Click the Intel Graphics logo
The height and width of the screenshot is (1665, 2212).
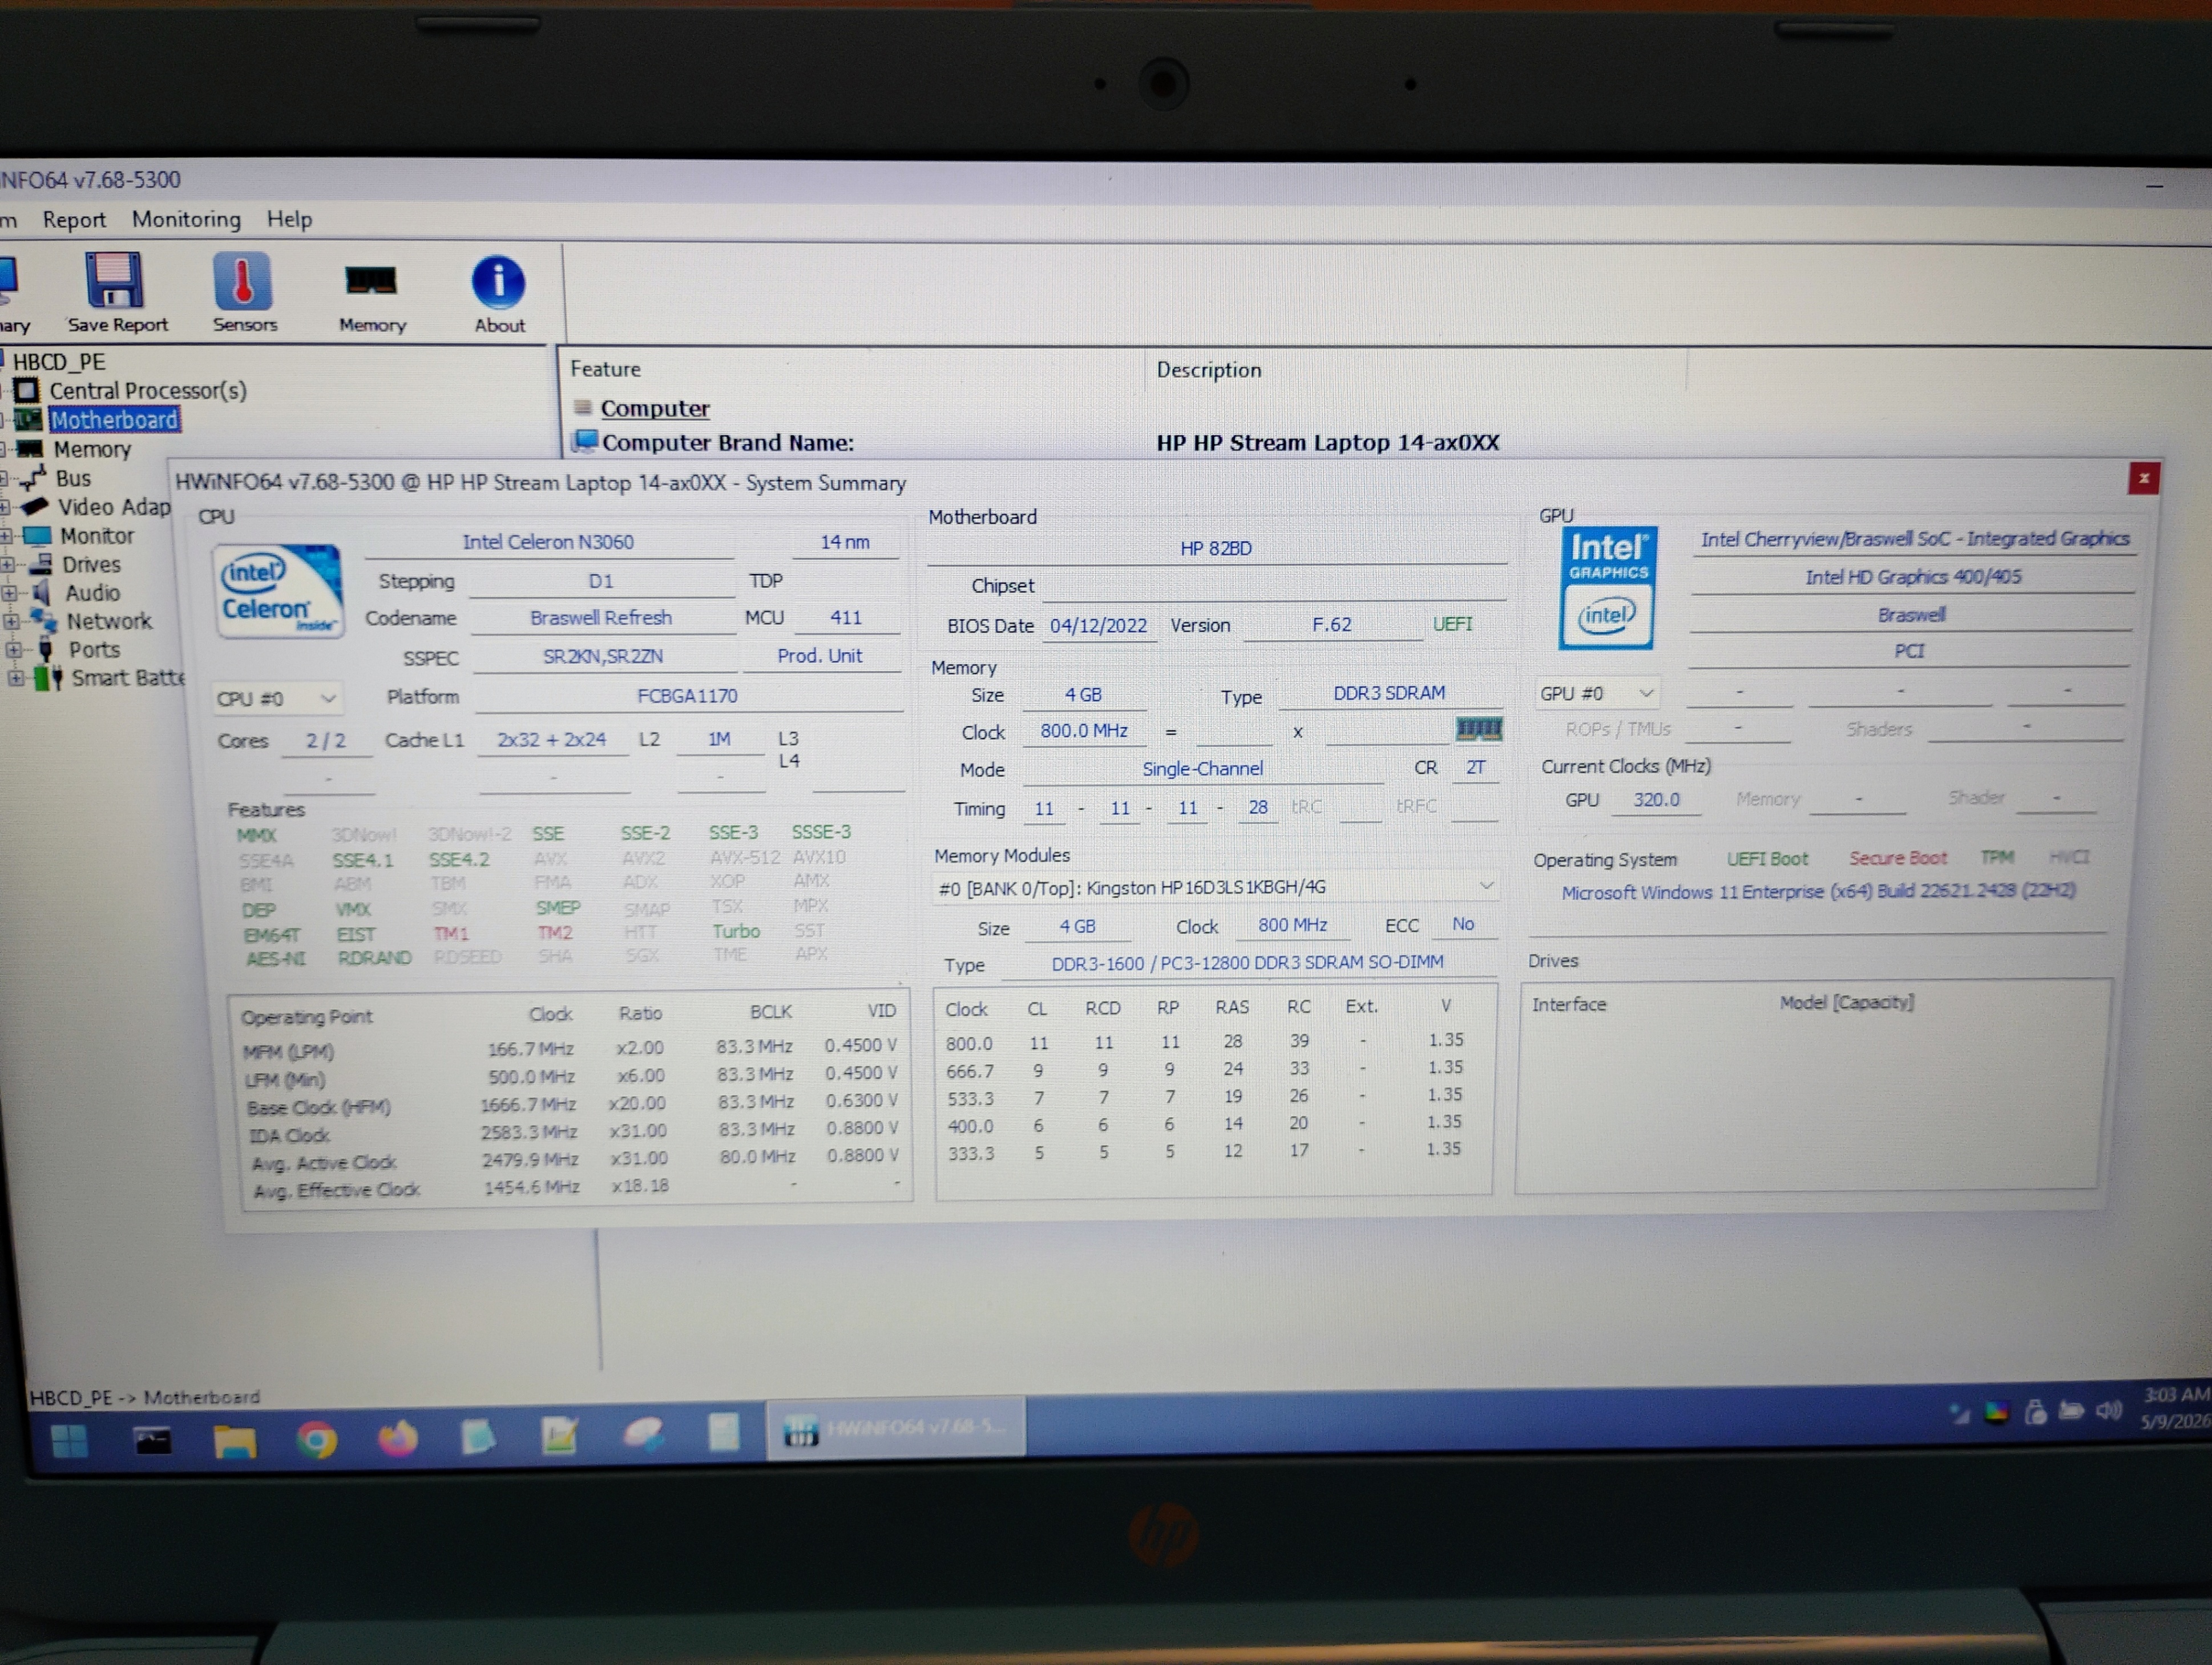[x=1607, y=588]
